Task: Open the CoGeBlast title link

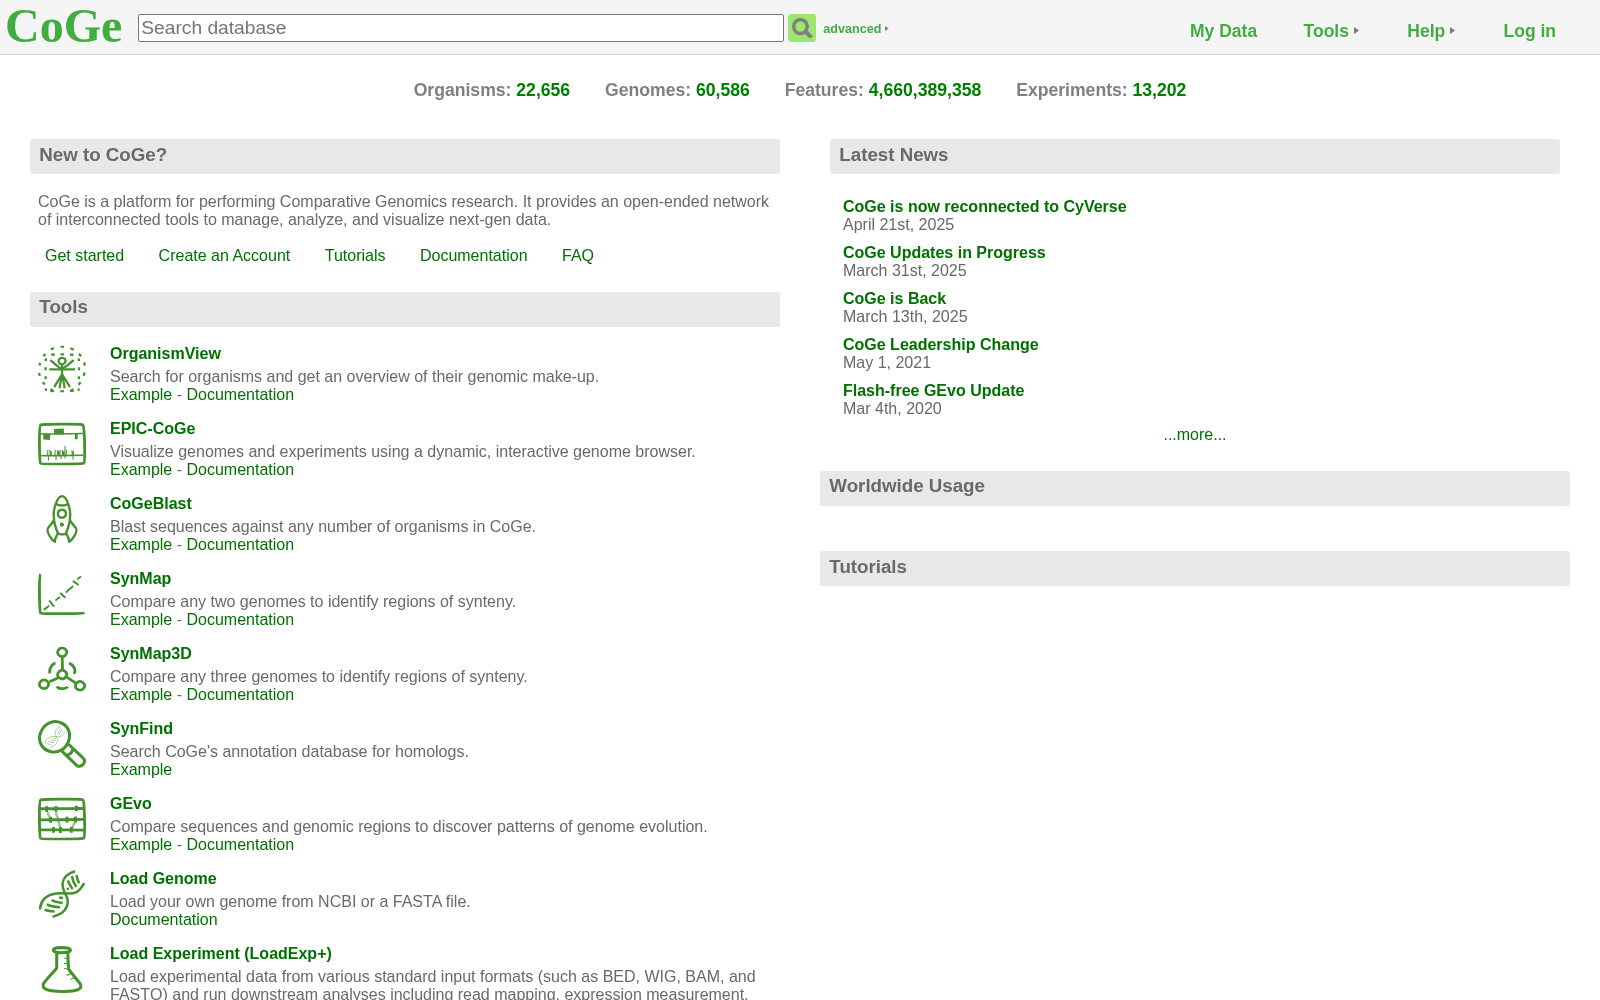Action: [151, 504]
